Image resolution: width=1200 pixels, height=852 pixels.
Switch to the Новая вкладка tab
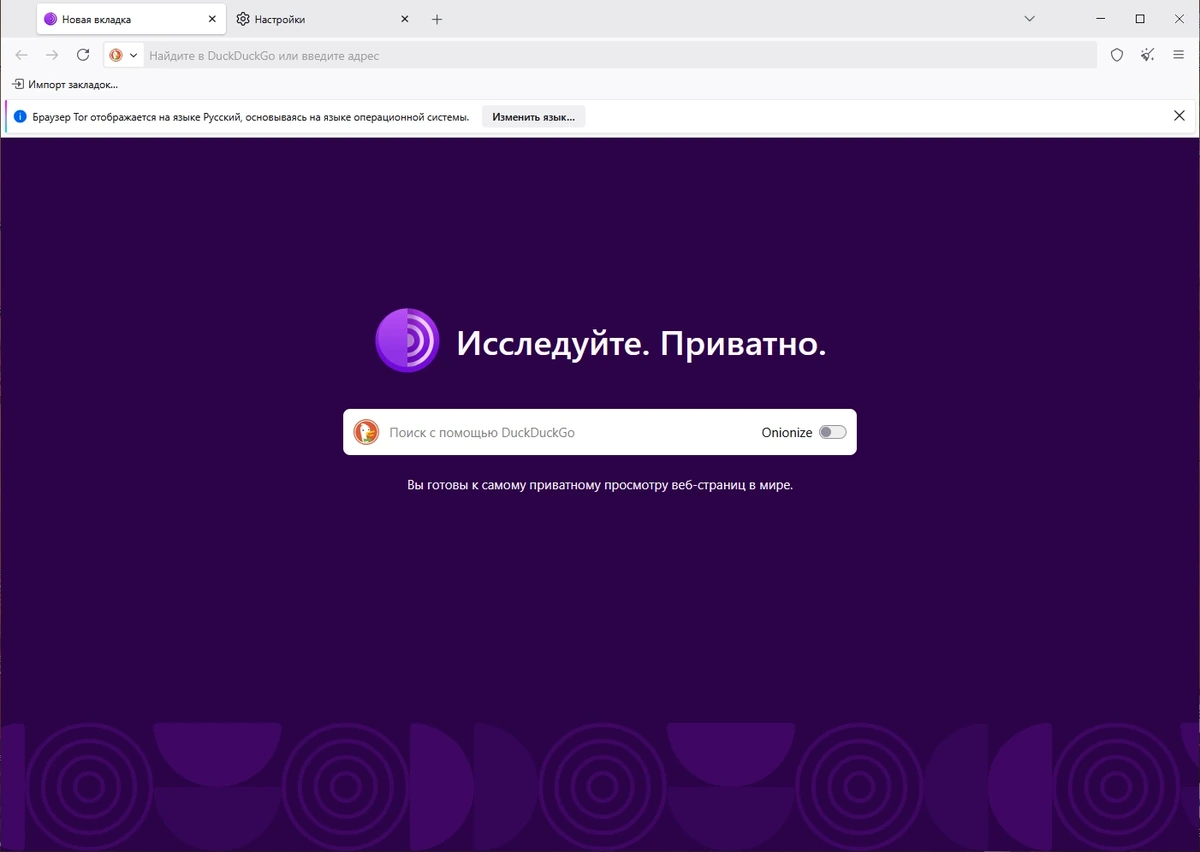[131, 19]
